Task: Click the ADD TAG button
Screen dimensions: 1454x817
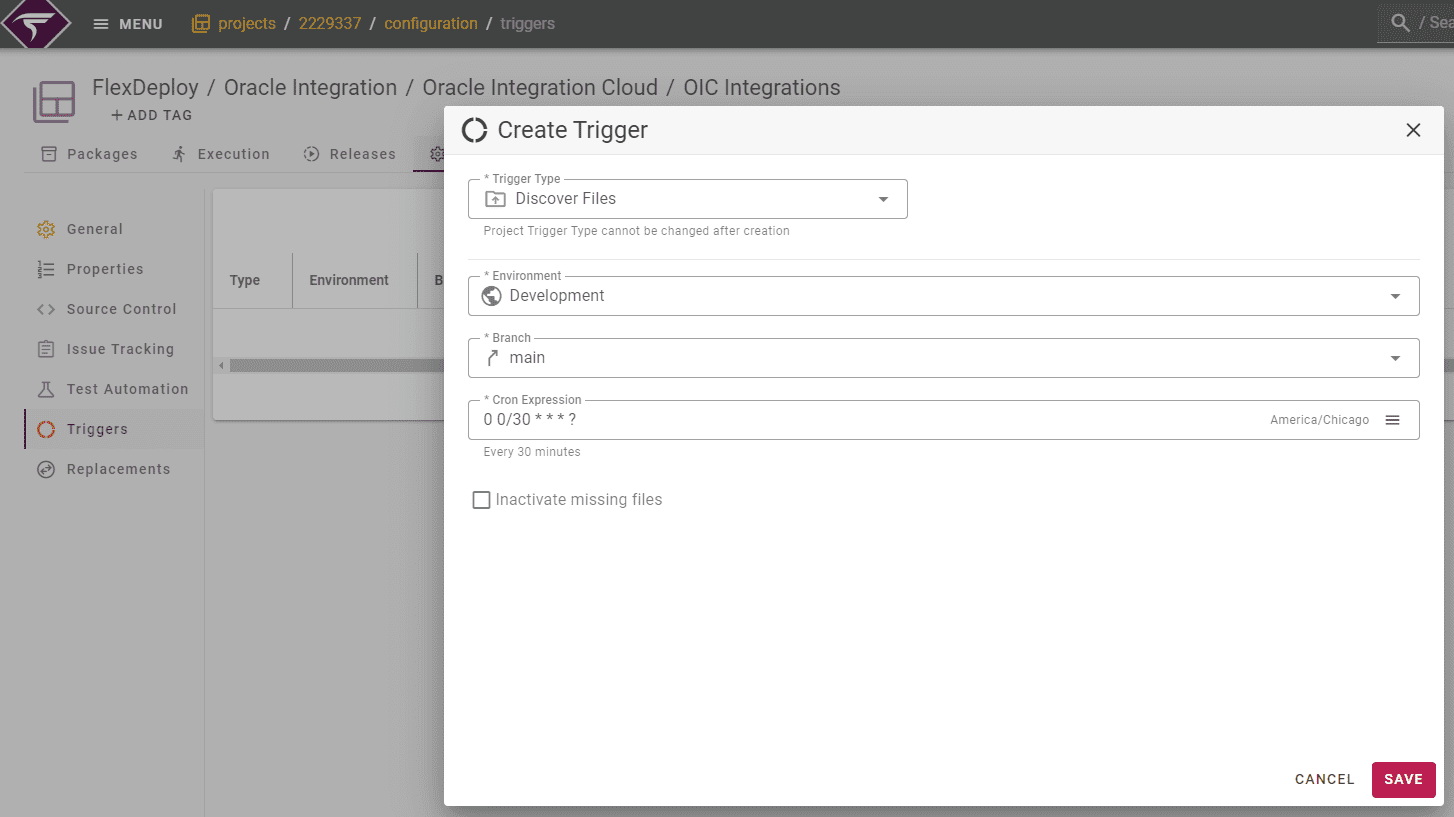Action: [151, 115]
